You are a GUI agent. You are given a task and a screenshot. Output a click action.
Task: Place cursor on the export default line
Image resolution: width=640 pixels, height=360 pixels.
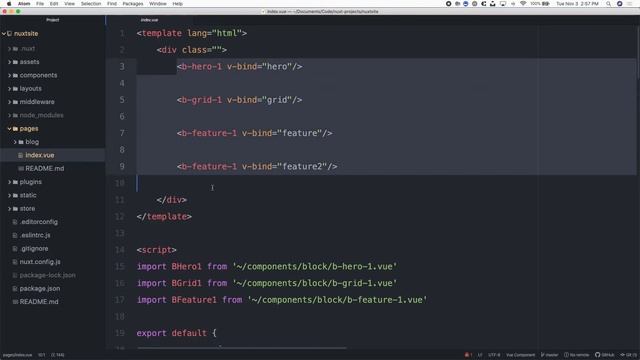point(177,333)
